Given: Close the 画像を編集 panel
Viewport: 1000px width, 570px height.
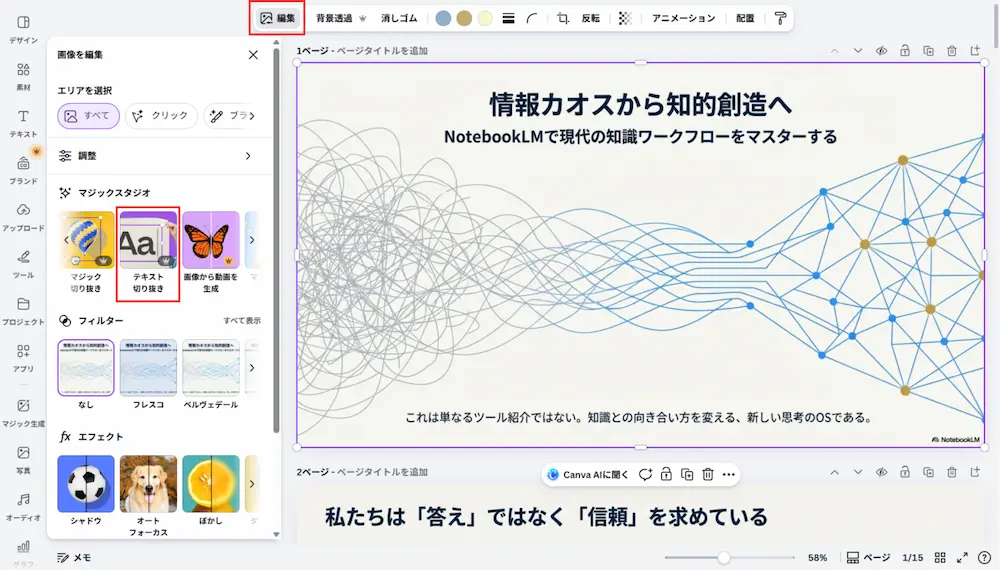Looking at the screenshot, I should (x=253, y=55).
